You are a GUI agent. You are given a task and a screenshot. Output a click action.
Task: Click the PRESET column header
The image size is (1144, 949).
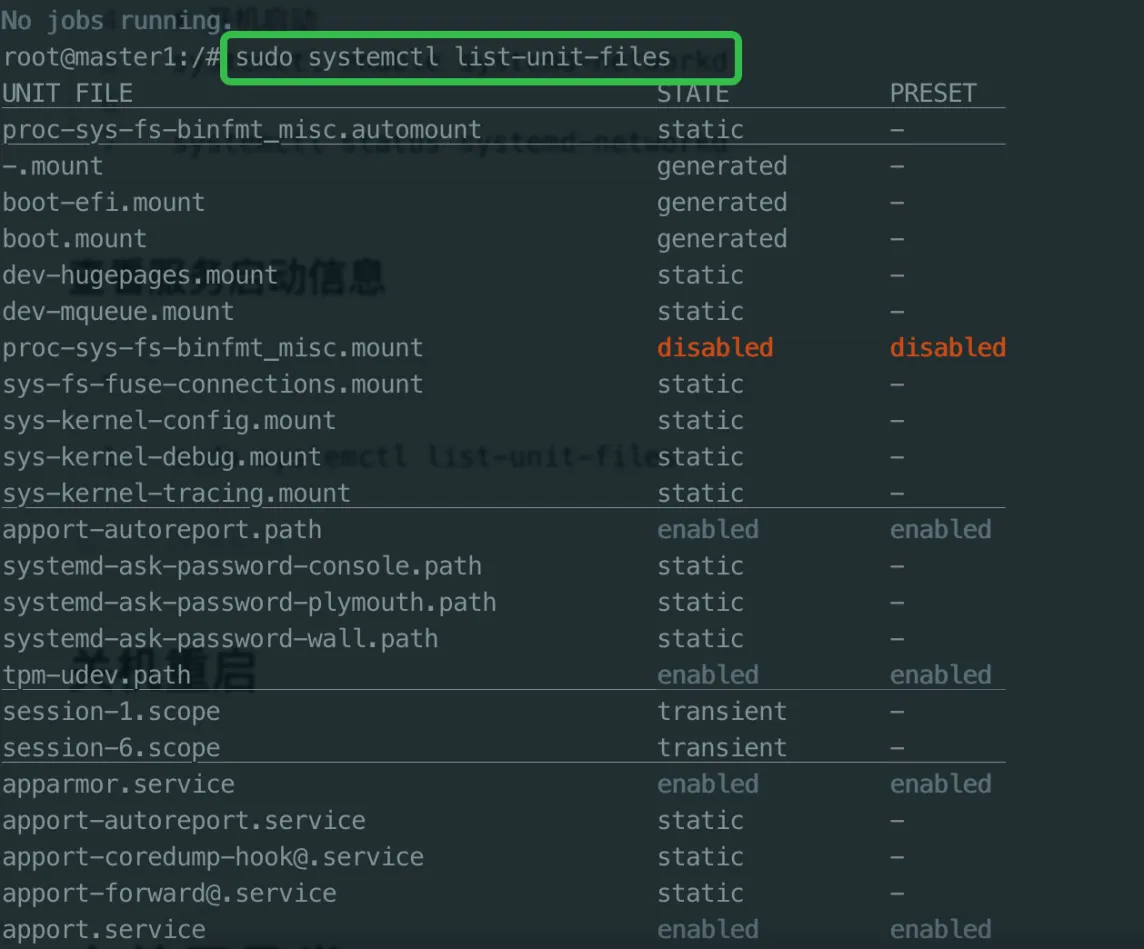pyautogui.click(x=933, y=93)
